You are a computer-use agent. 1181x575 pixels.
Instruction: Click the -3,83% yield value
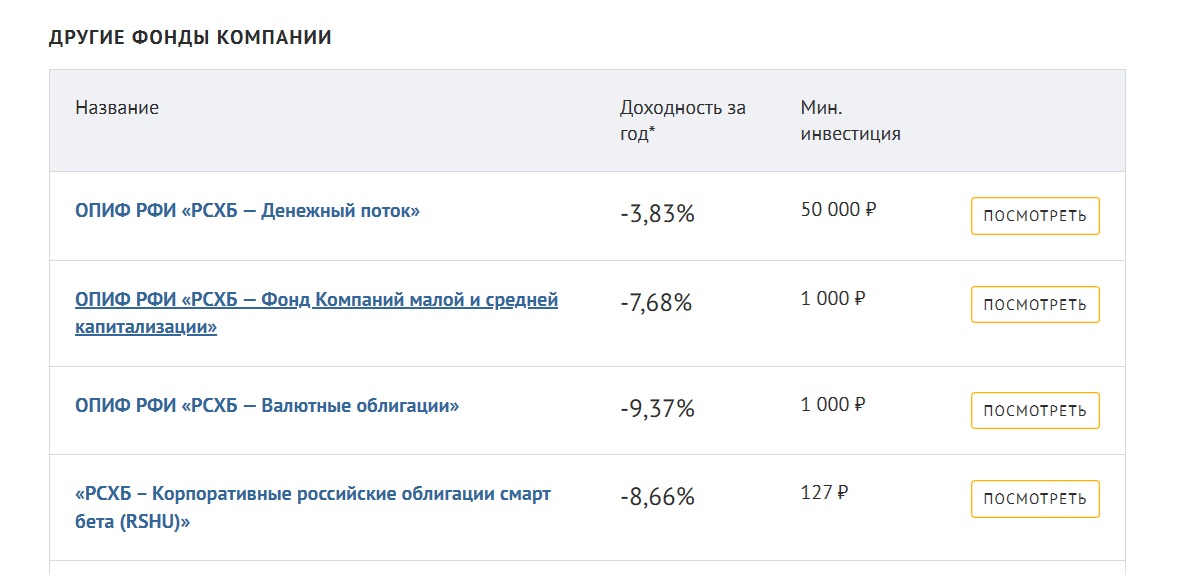(x=657, y=214)
